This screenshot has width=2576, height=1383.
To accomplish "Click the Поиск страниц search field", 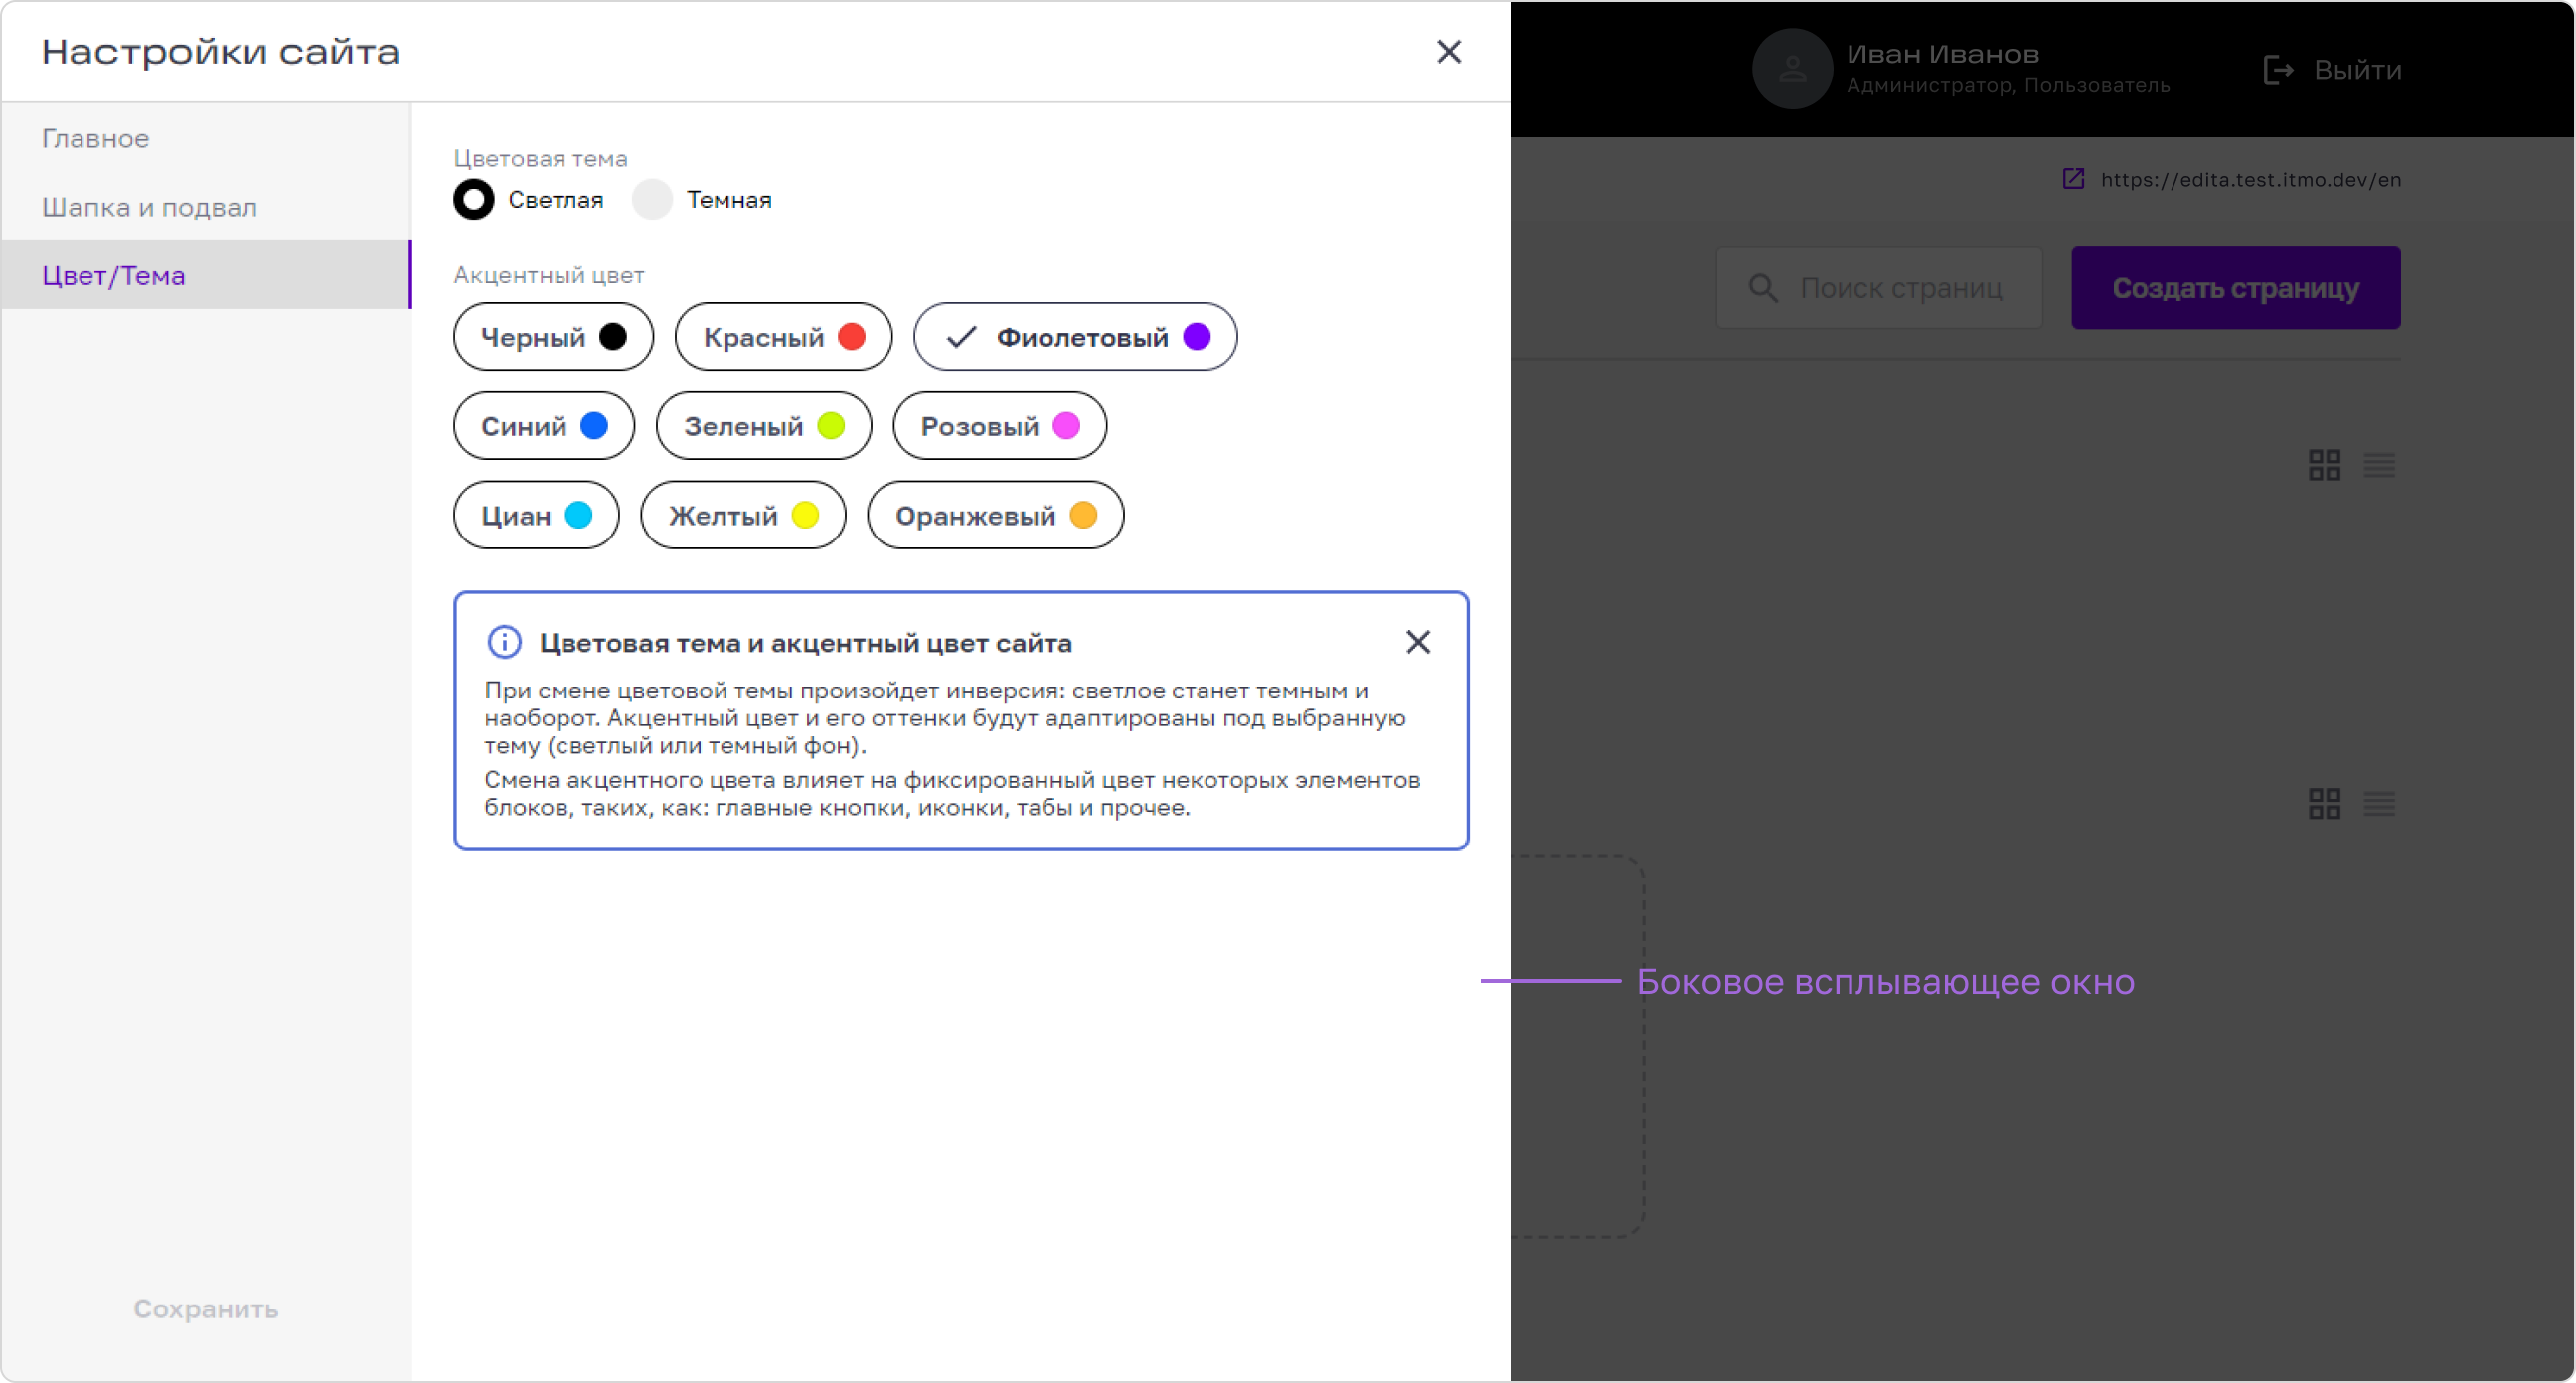I will click(1879, 288).
